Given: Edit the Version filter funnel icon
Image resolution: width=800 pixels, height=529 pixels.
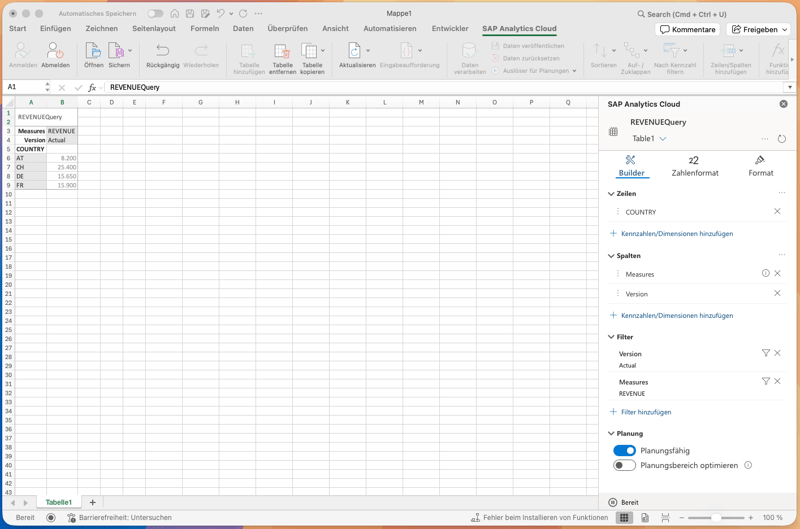Looking at the screenshot, I should [x=765, y=353].
